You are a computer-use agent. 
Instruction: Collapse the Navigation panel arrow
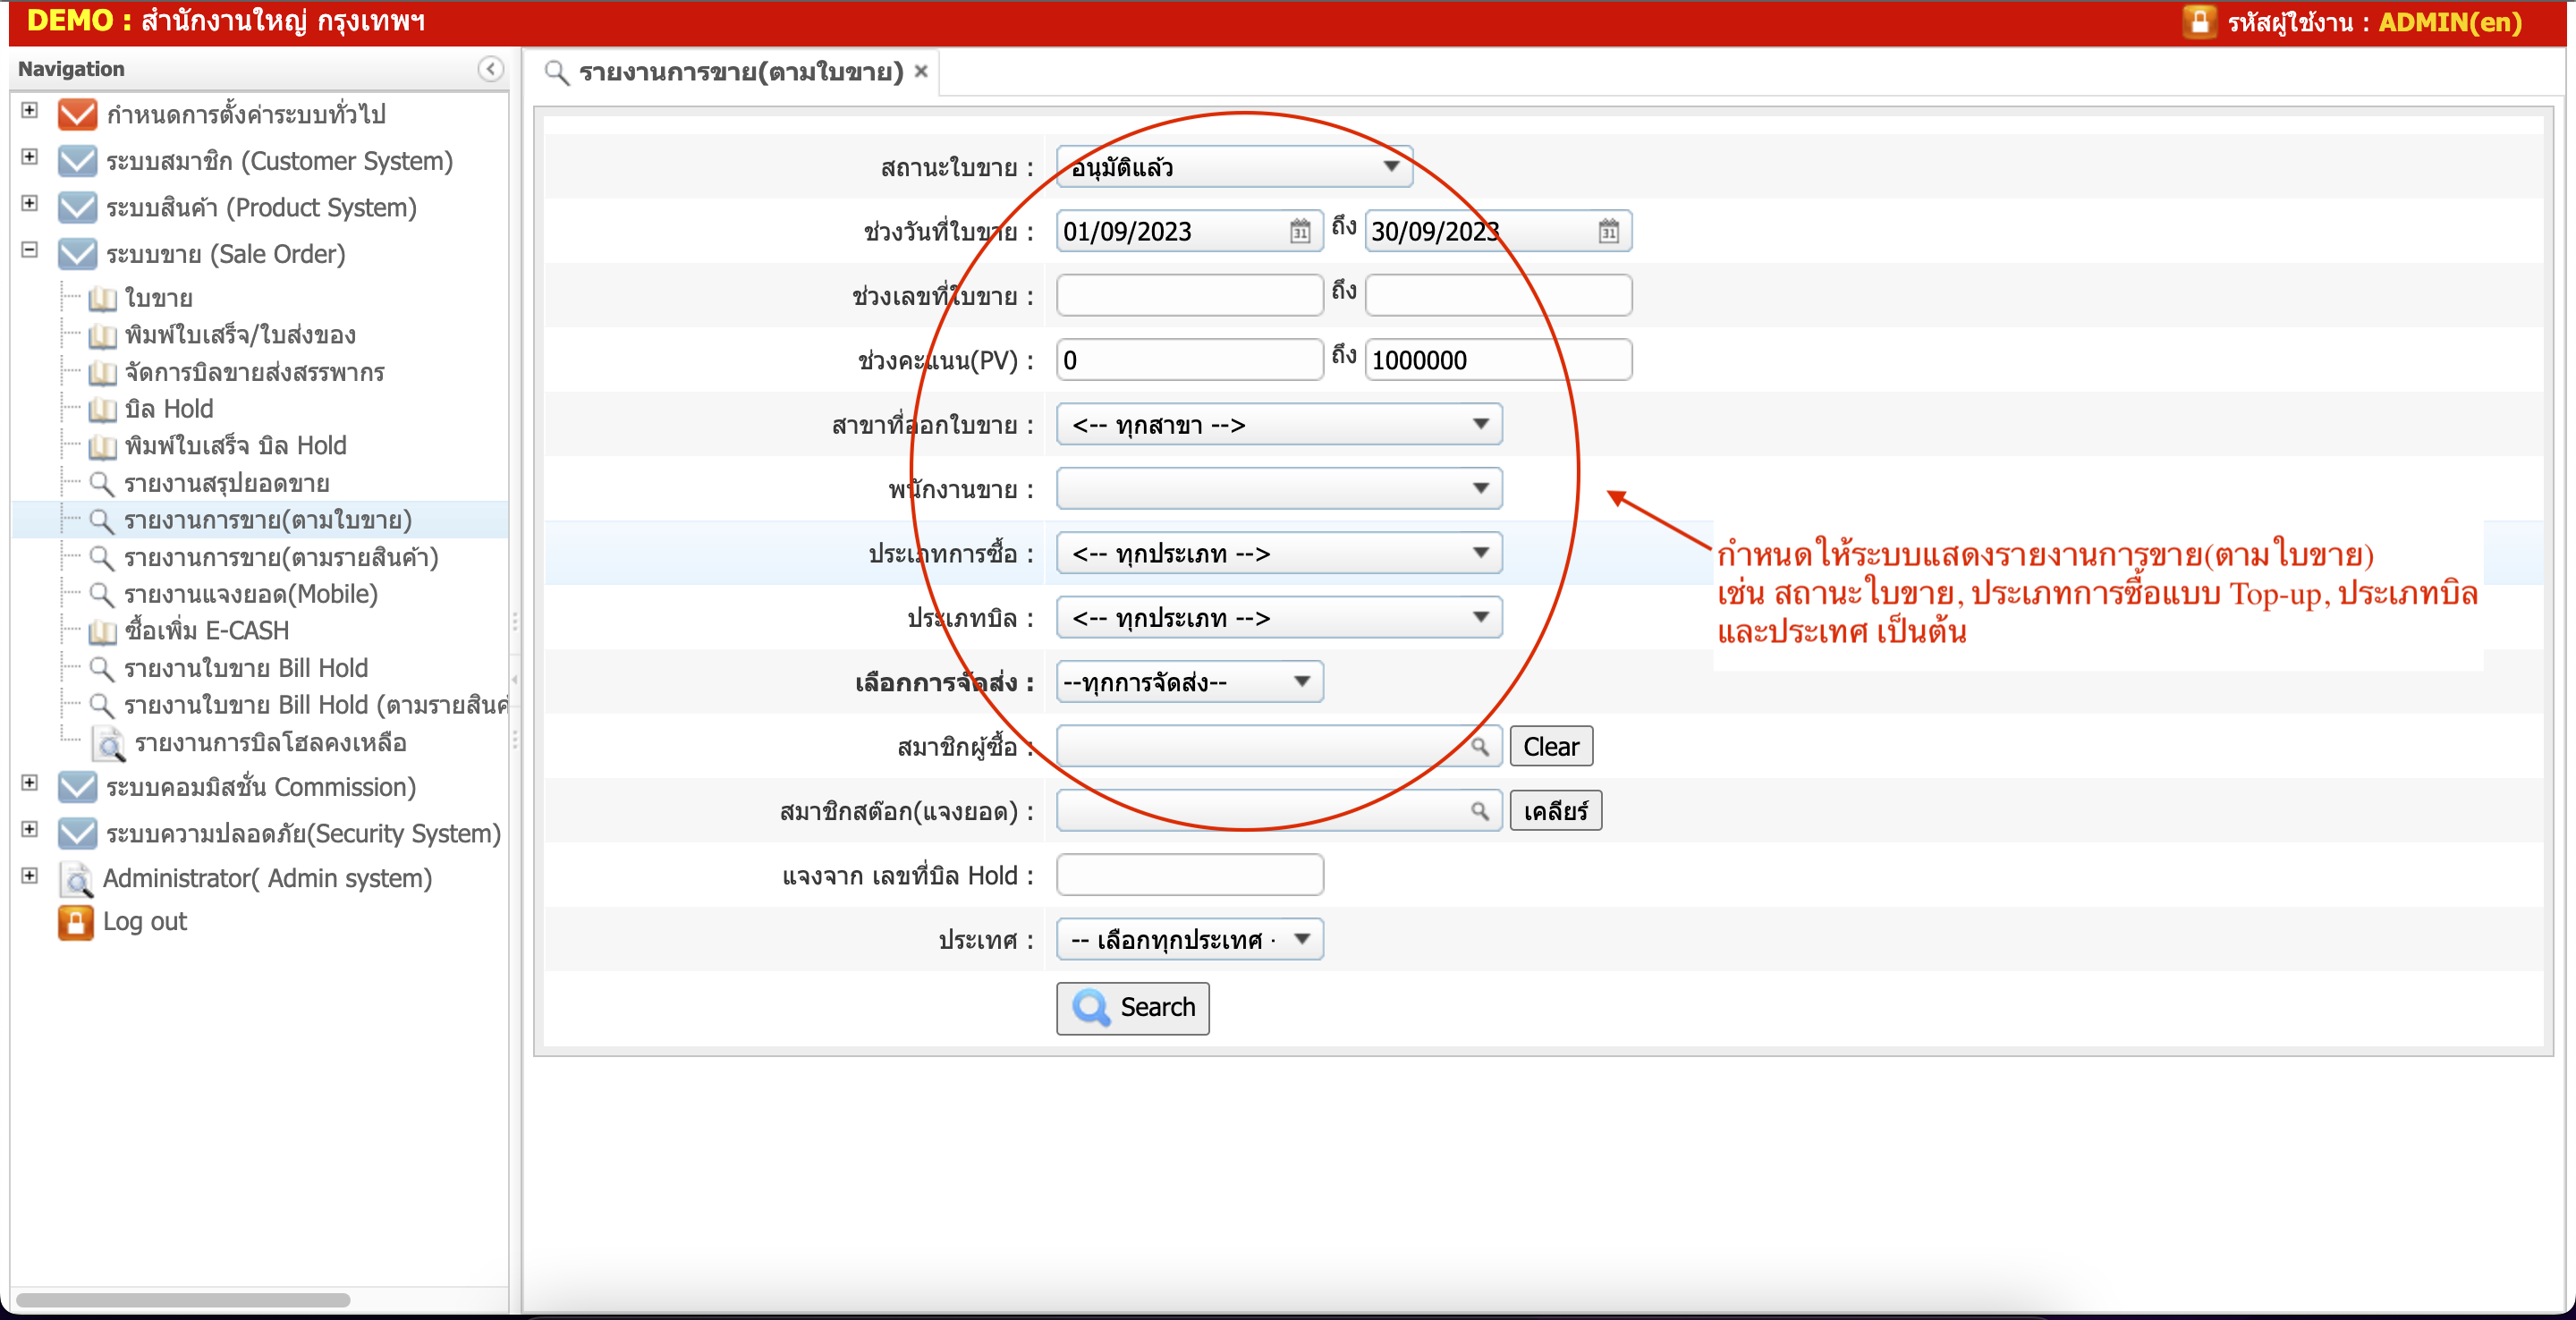click(490, 69)
